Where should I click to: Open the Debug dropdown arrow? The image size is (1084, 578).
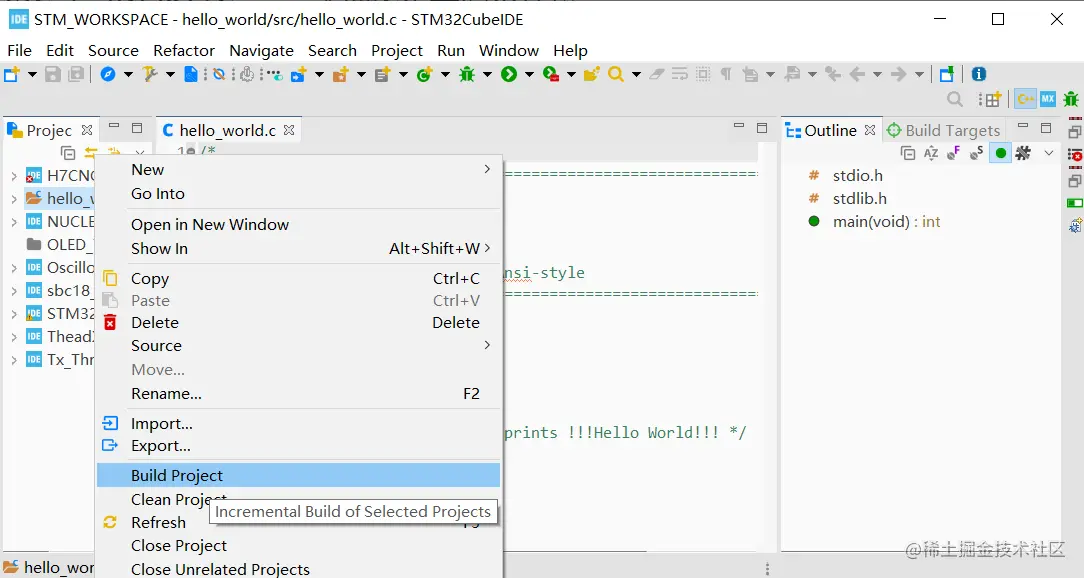(487, 75)
